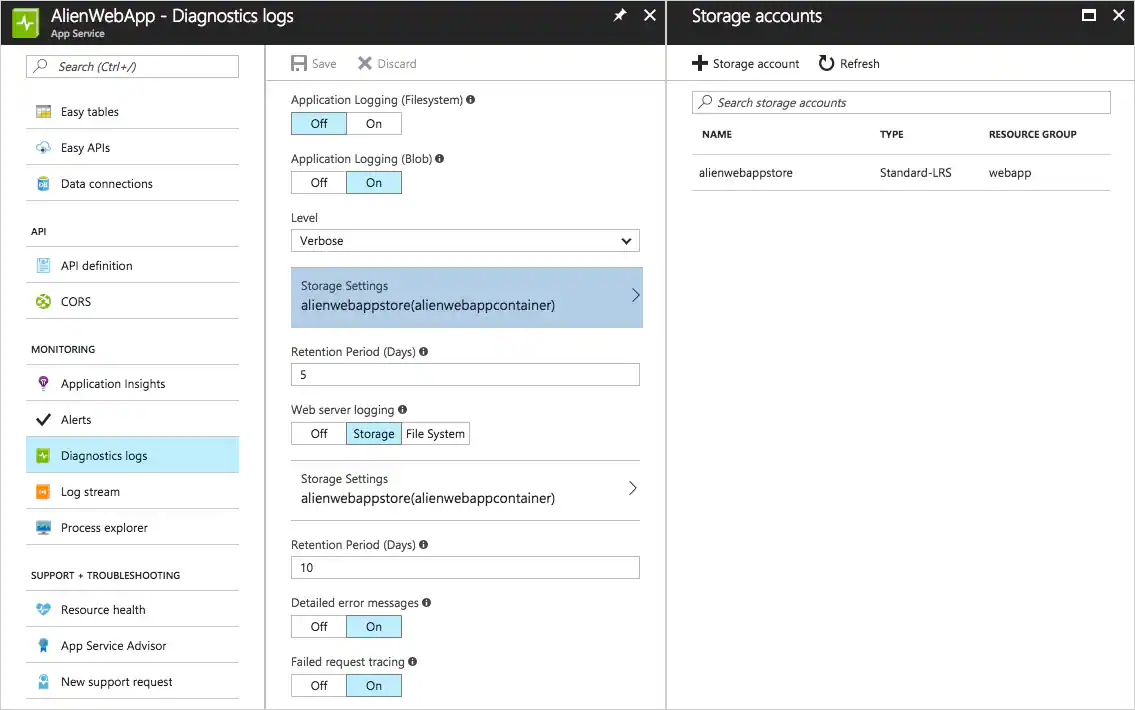Click the Save button label
The width and height of the screenshot is (1135, 710).
click(x=324, y=64)
